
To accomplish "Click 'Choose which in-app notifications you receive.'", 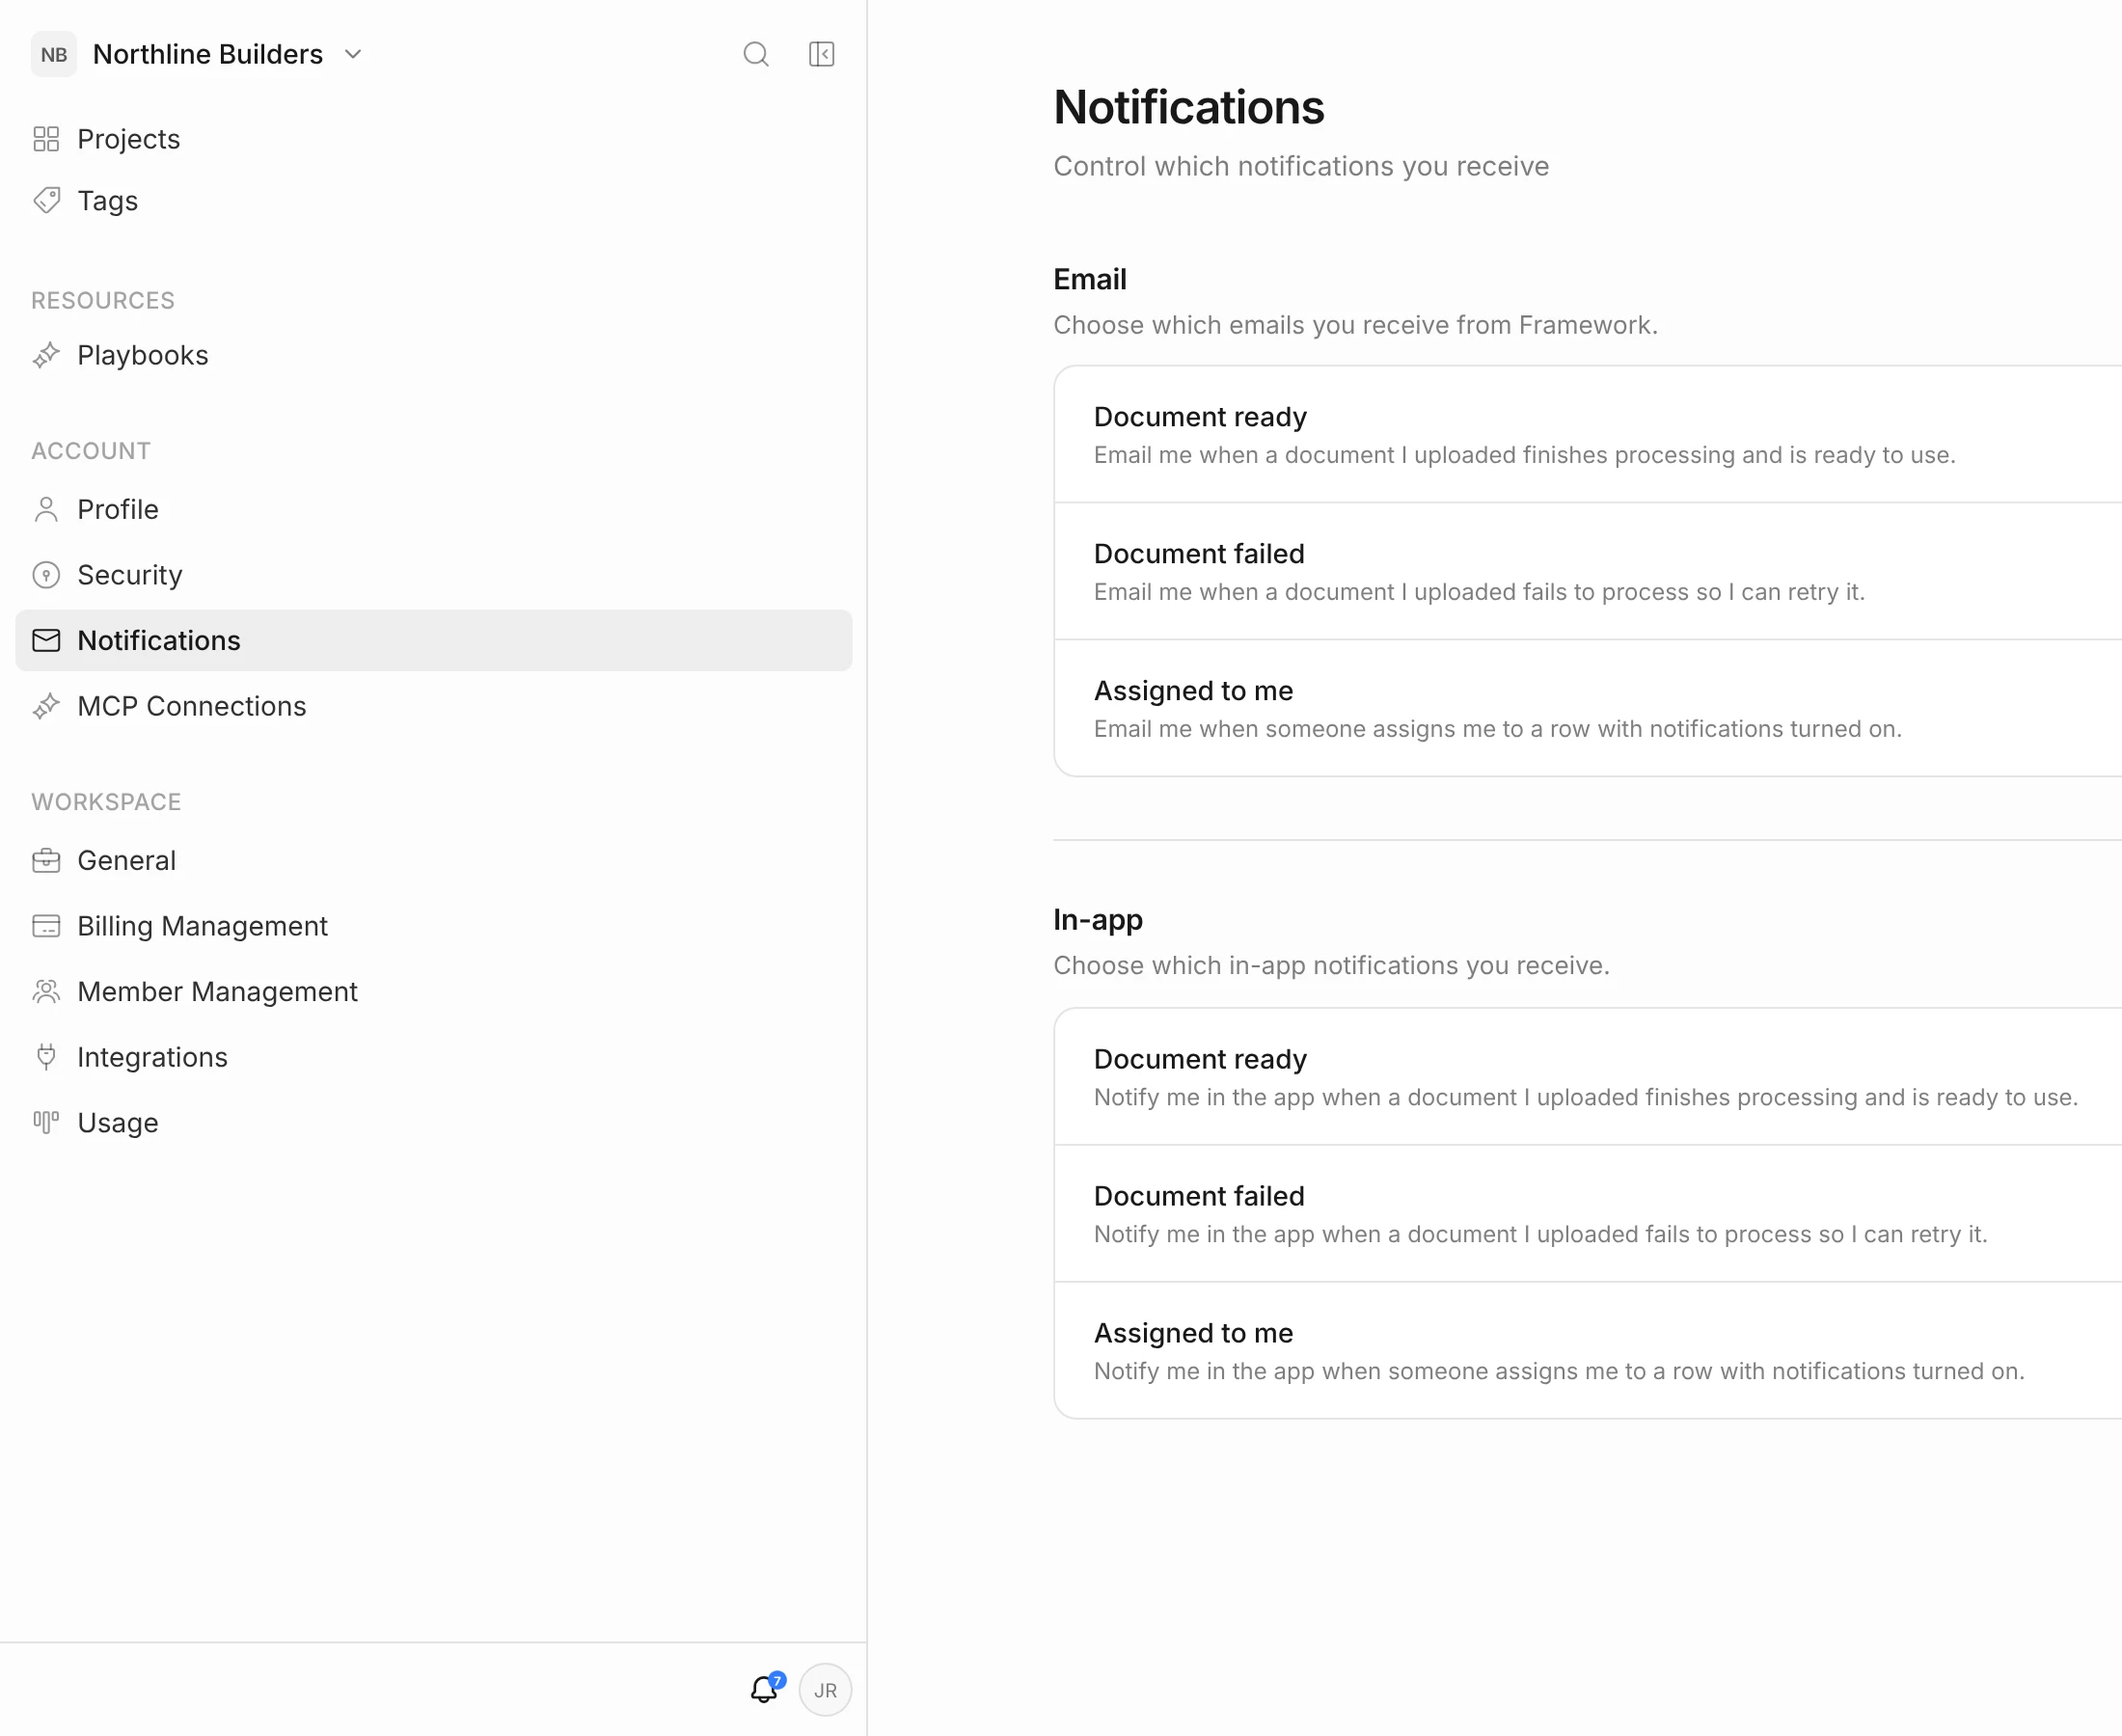I will tap(1331, 966).
